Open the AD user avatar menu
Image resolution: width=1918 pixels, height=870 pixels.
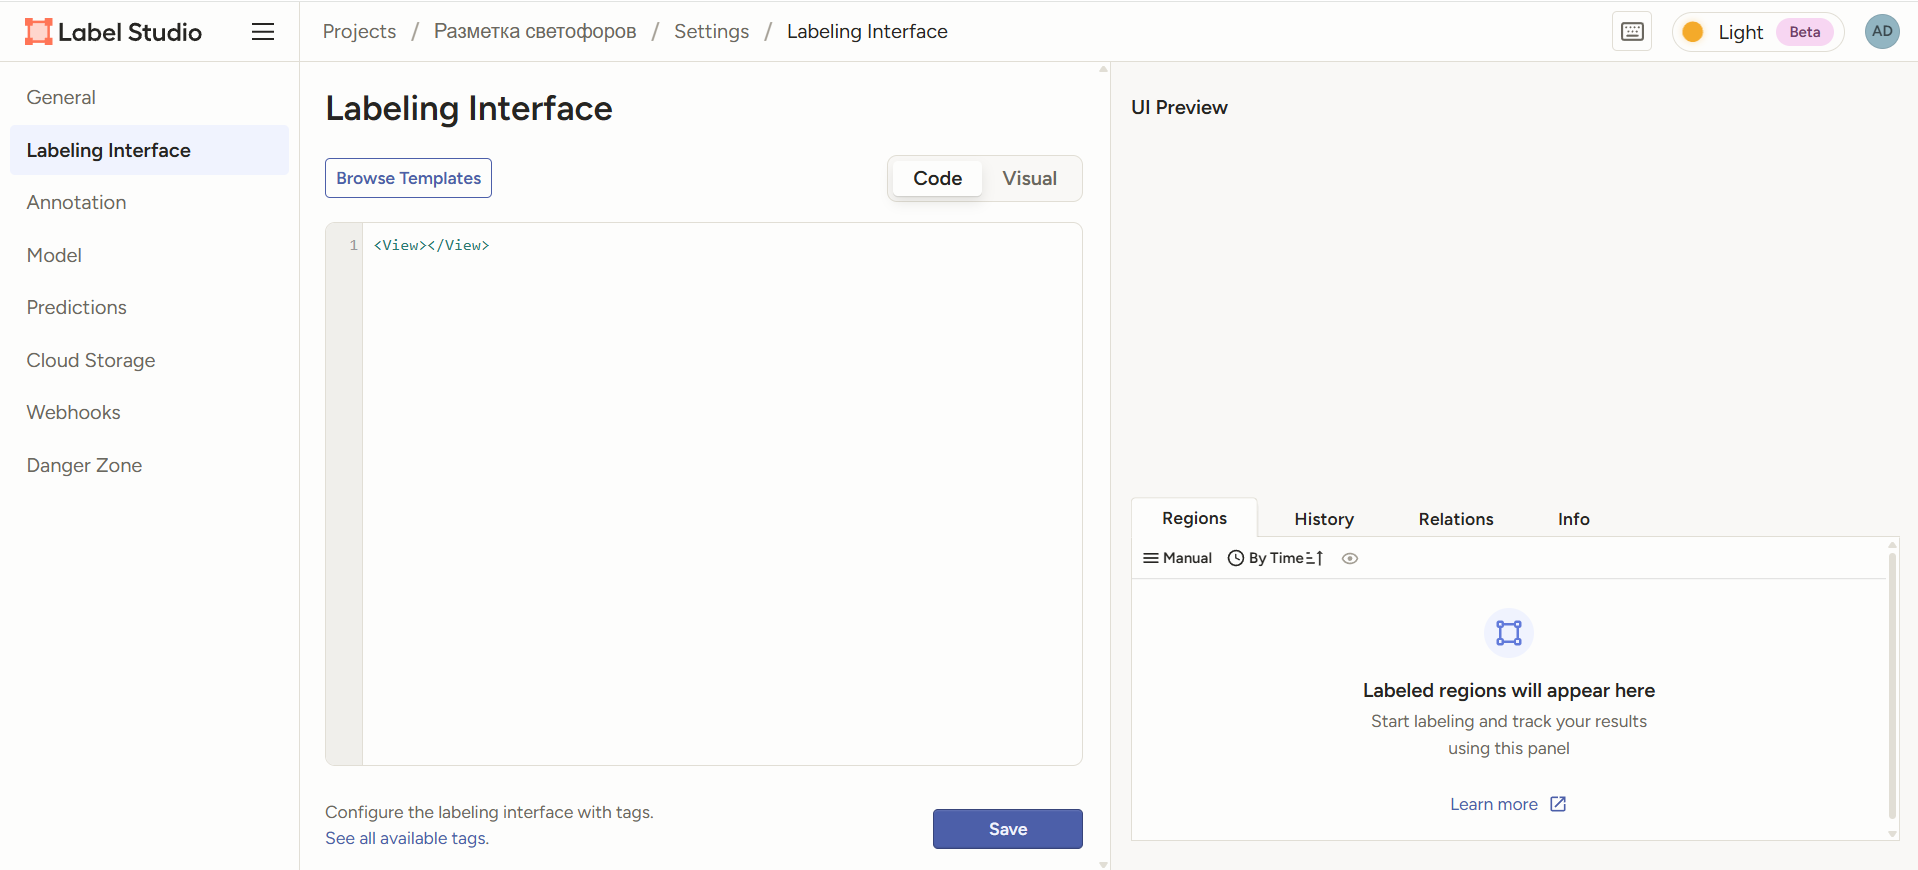click(x=1881, y=32)
